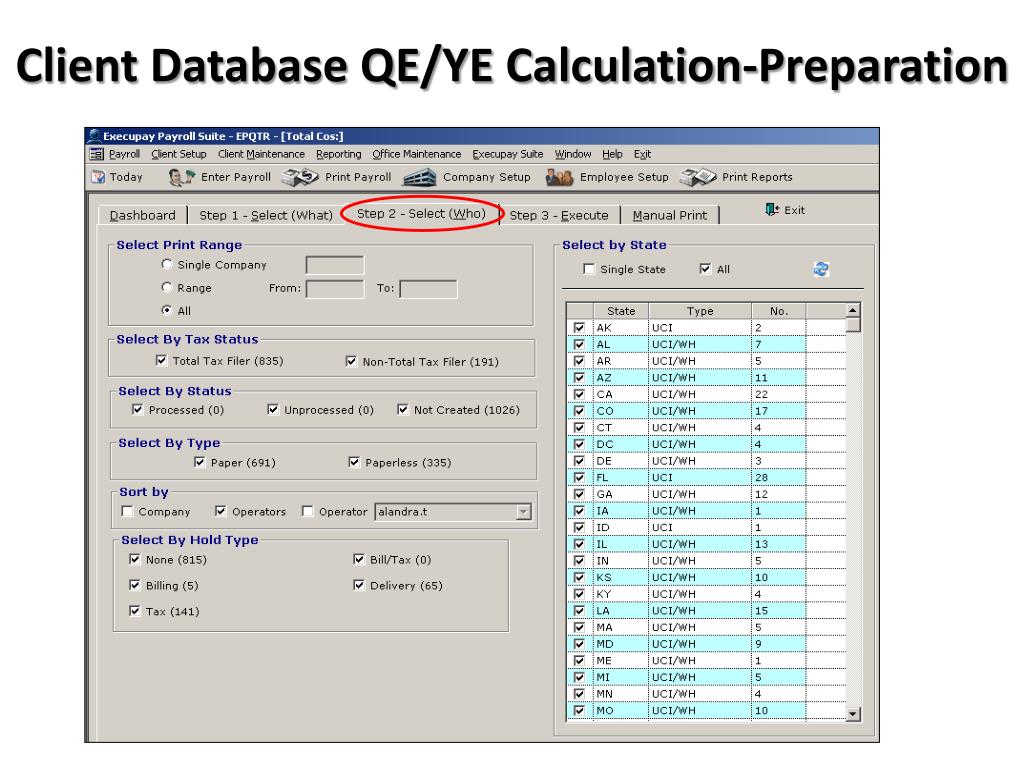Select the Single Company radio button
The image size is (1024, 768).
pyautogui.click(x=167, y=264)
